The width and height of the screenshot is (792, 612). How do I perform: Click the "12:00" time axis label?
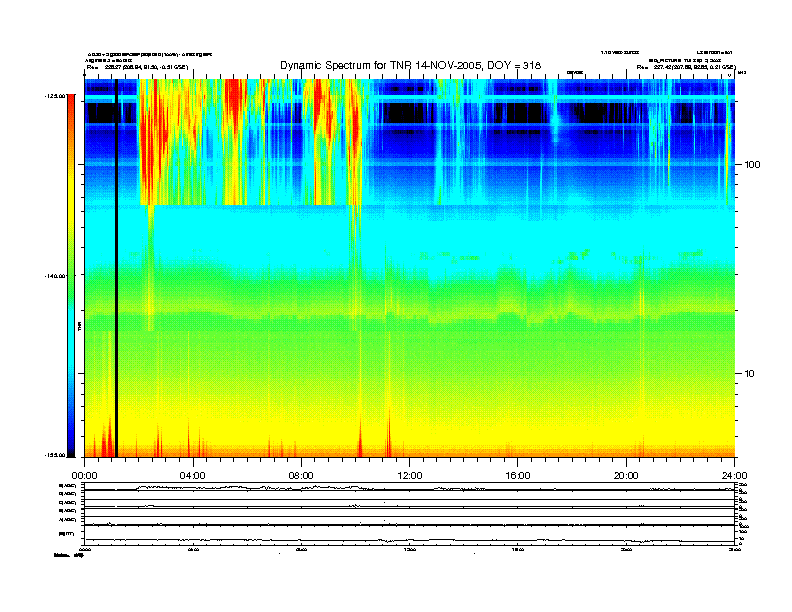(x=410, y=476)
